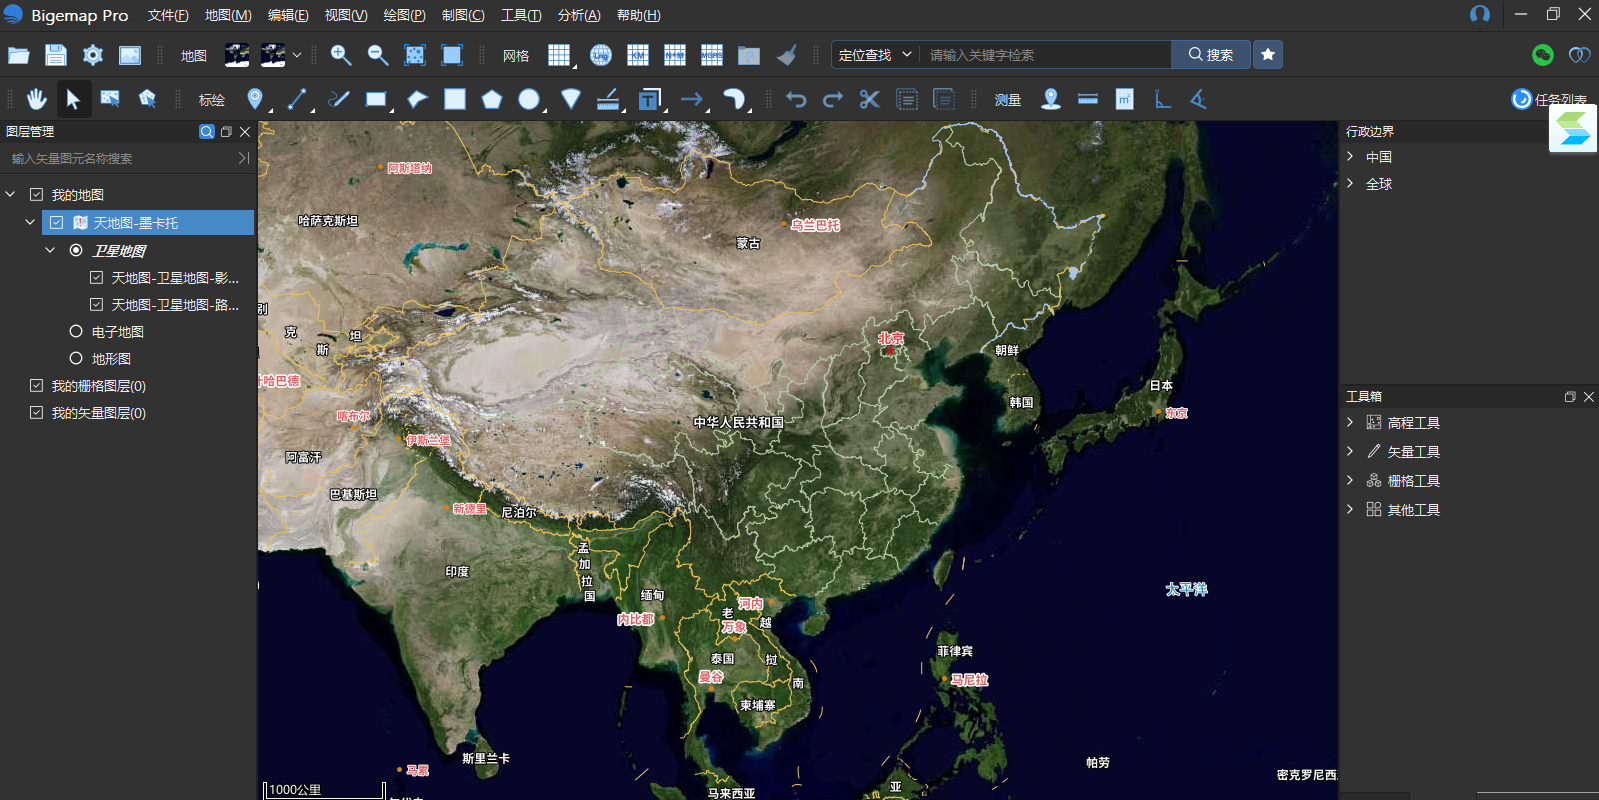Viewport: 1599px width, 800px height.
Task: Click the scissors cut tool
Action: (869, 99)
